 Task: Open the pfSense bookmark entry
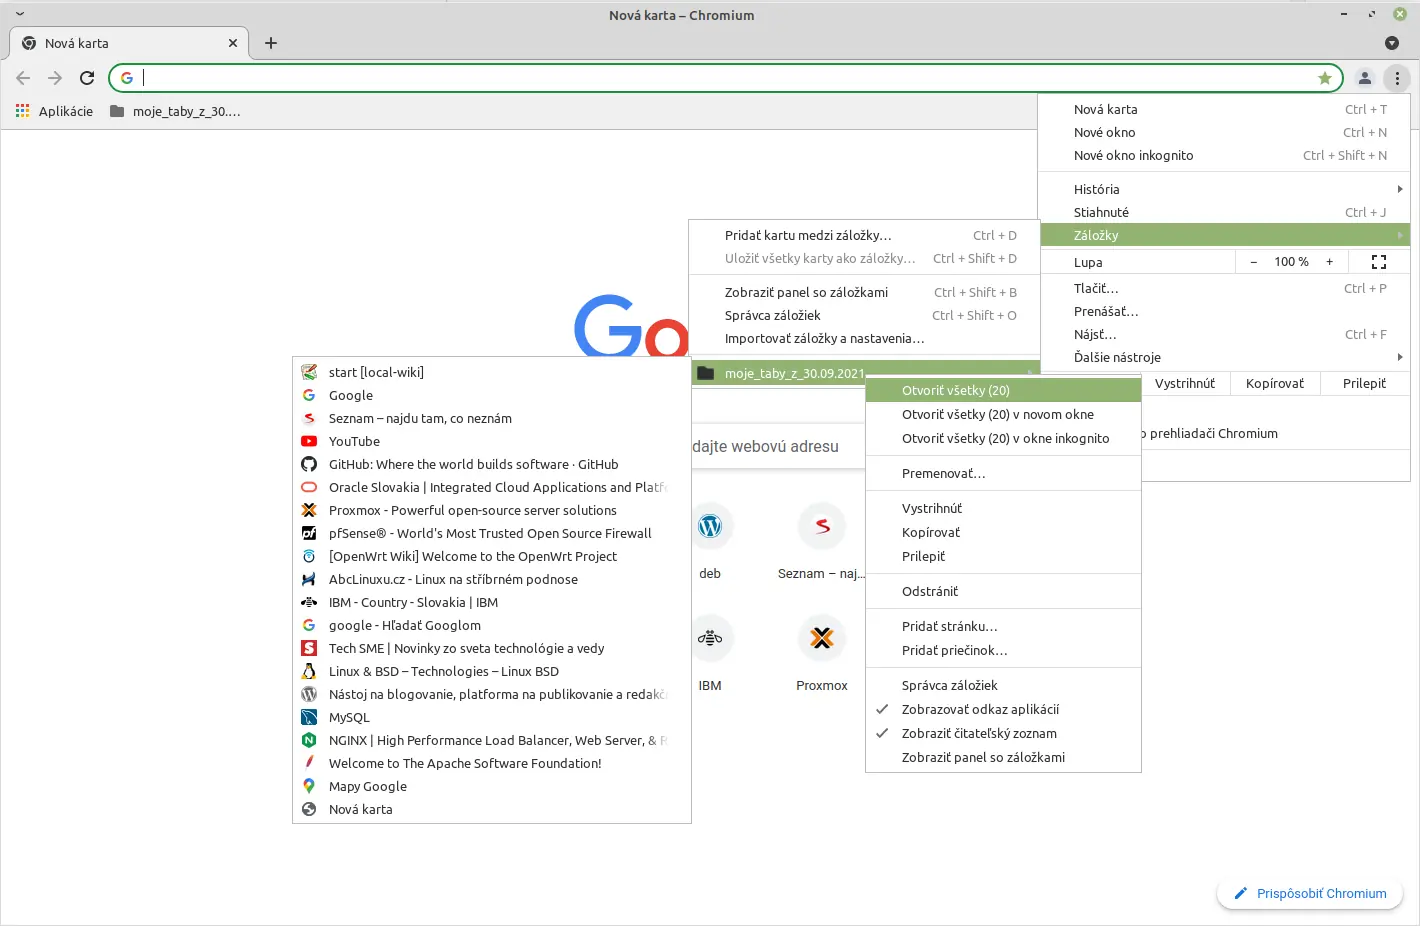click(492, 533)
